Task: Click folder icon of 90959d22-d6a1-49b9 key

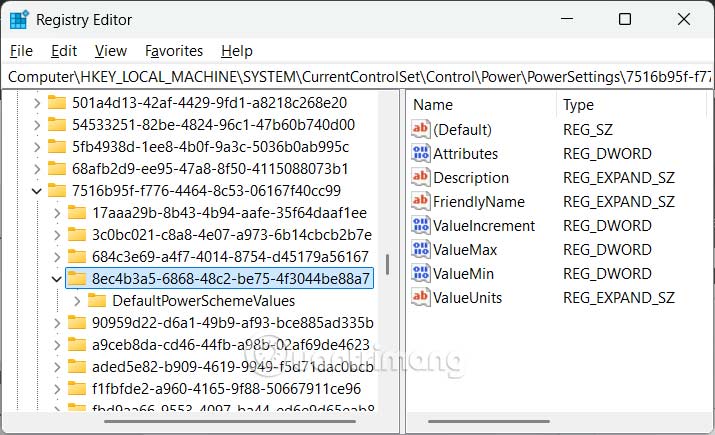Action: 77,322
